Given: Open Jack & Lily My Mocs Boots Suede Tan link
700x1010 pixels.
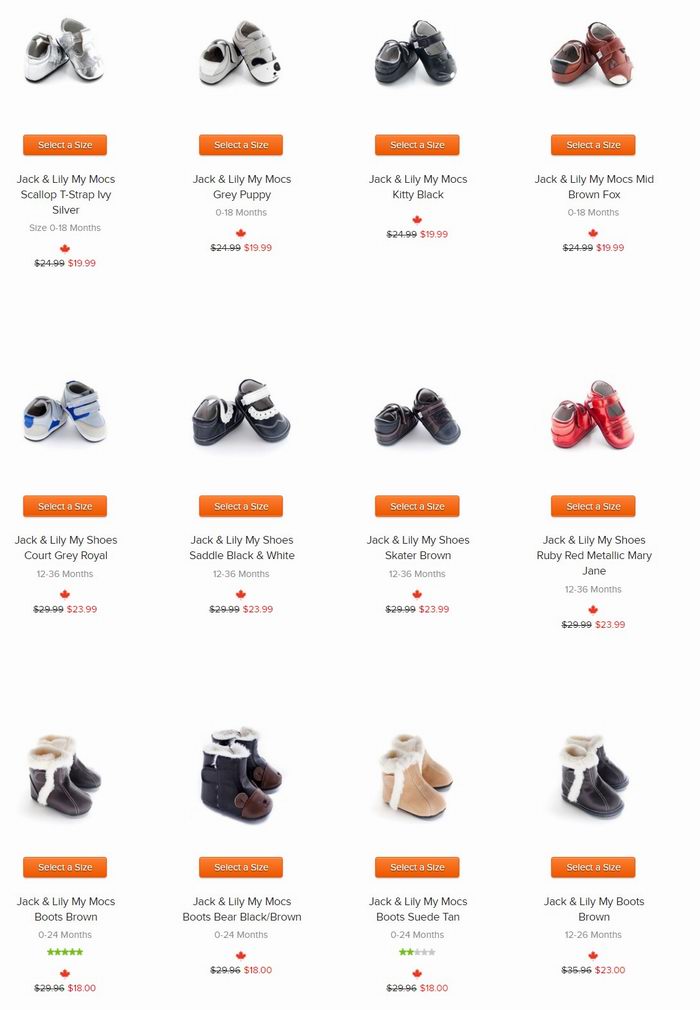Looking at the screenshot, I should coord(418,909).
